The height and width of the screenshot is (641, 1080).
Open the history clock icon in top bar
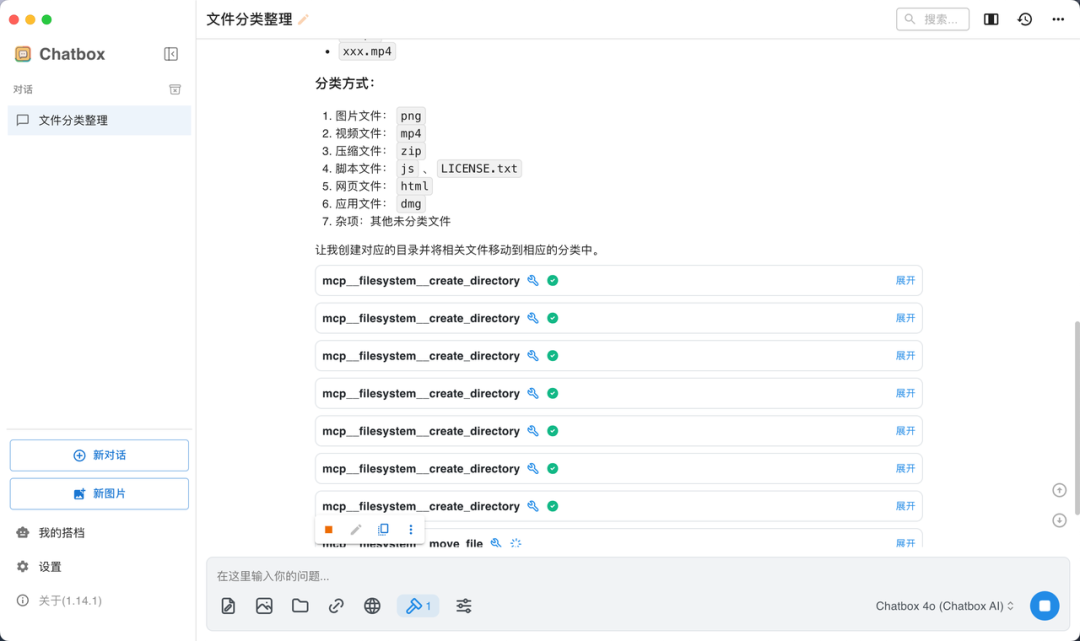tap(1024, 18)
